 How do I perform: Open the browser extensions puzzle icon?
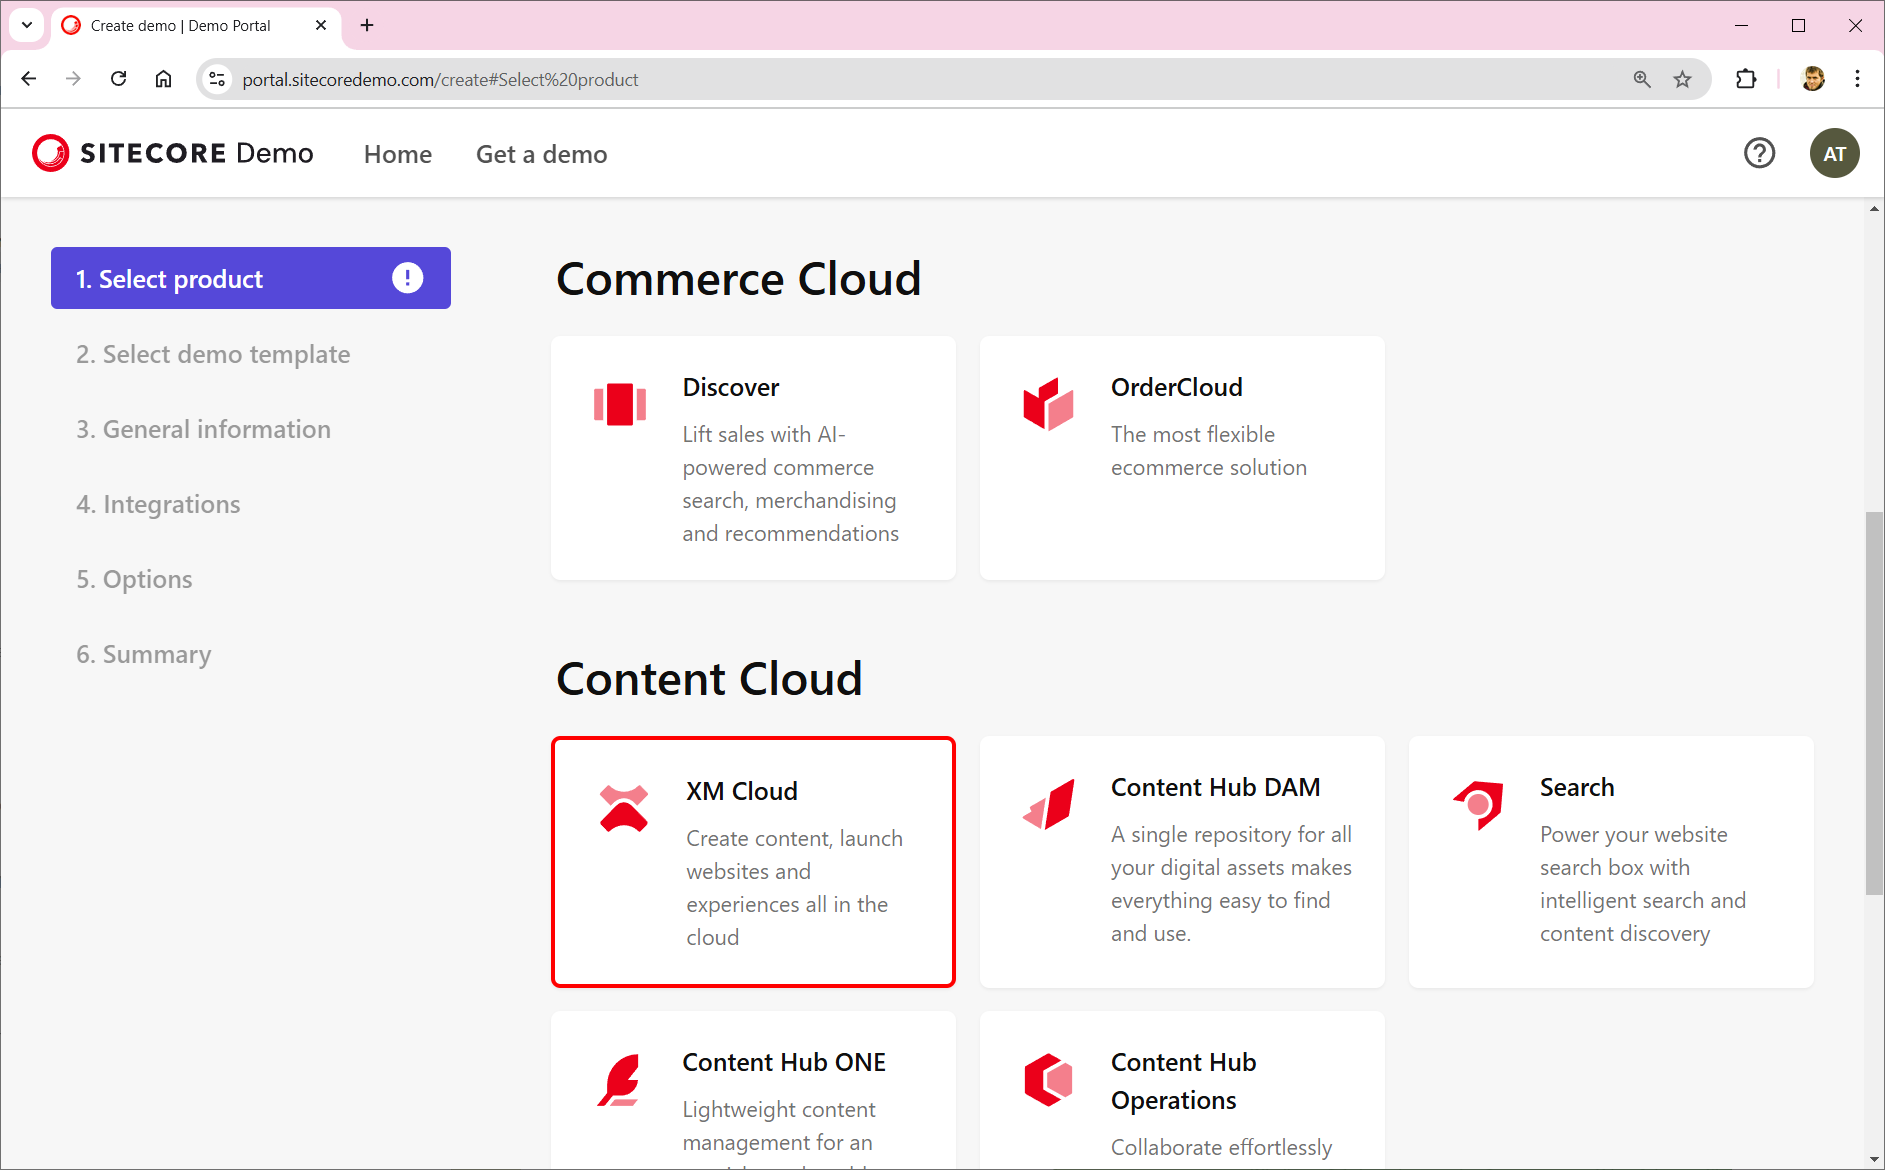pyautogui.click(x=1746, y=79)
